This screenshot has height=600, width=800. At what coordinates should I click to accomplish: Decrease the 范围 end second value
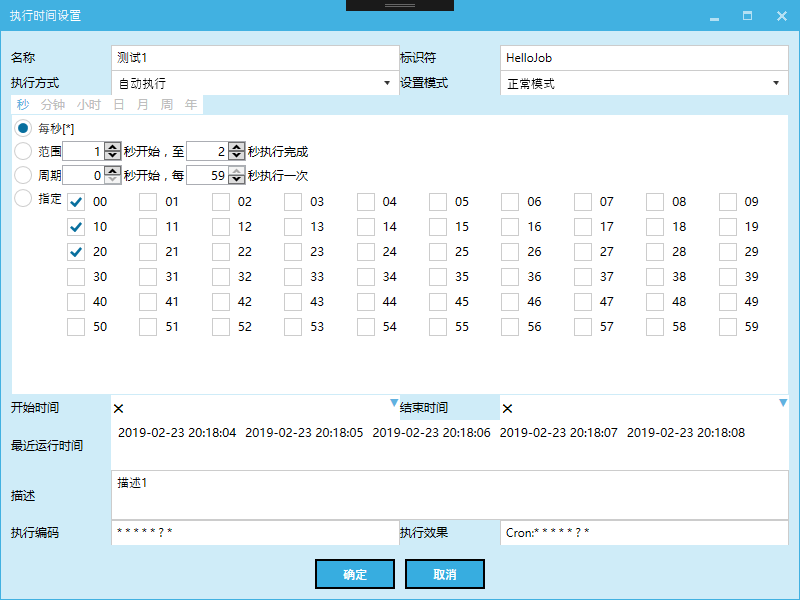(x=236, y=156)
